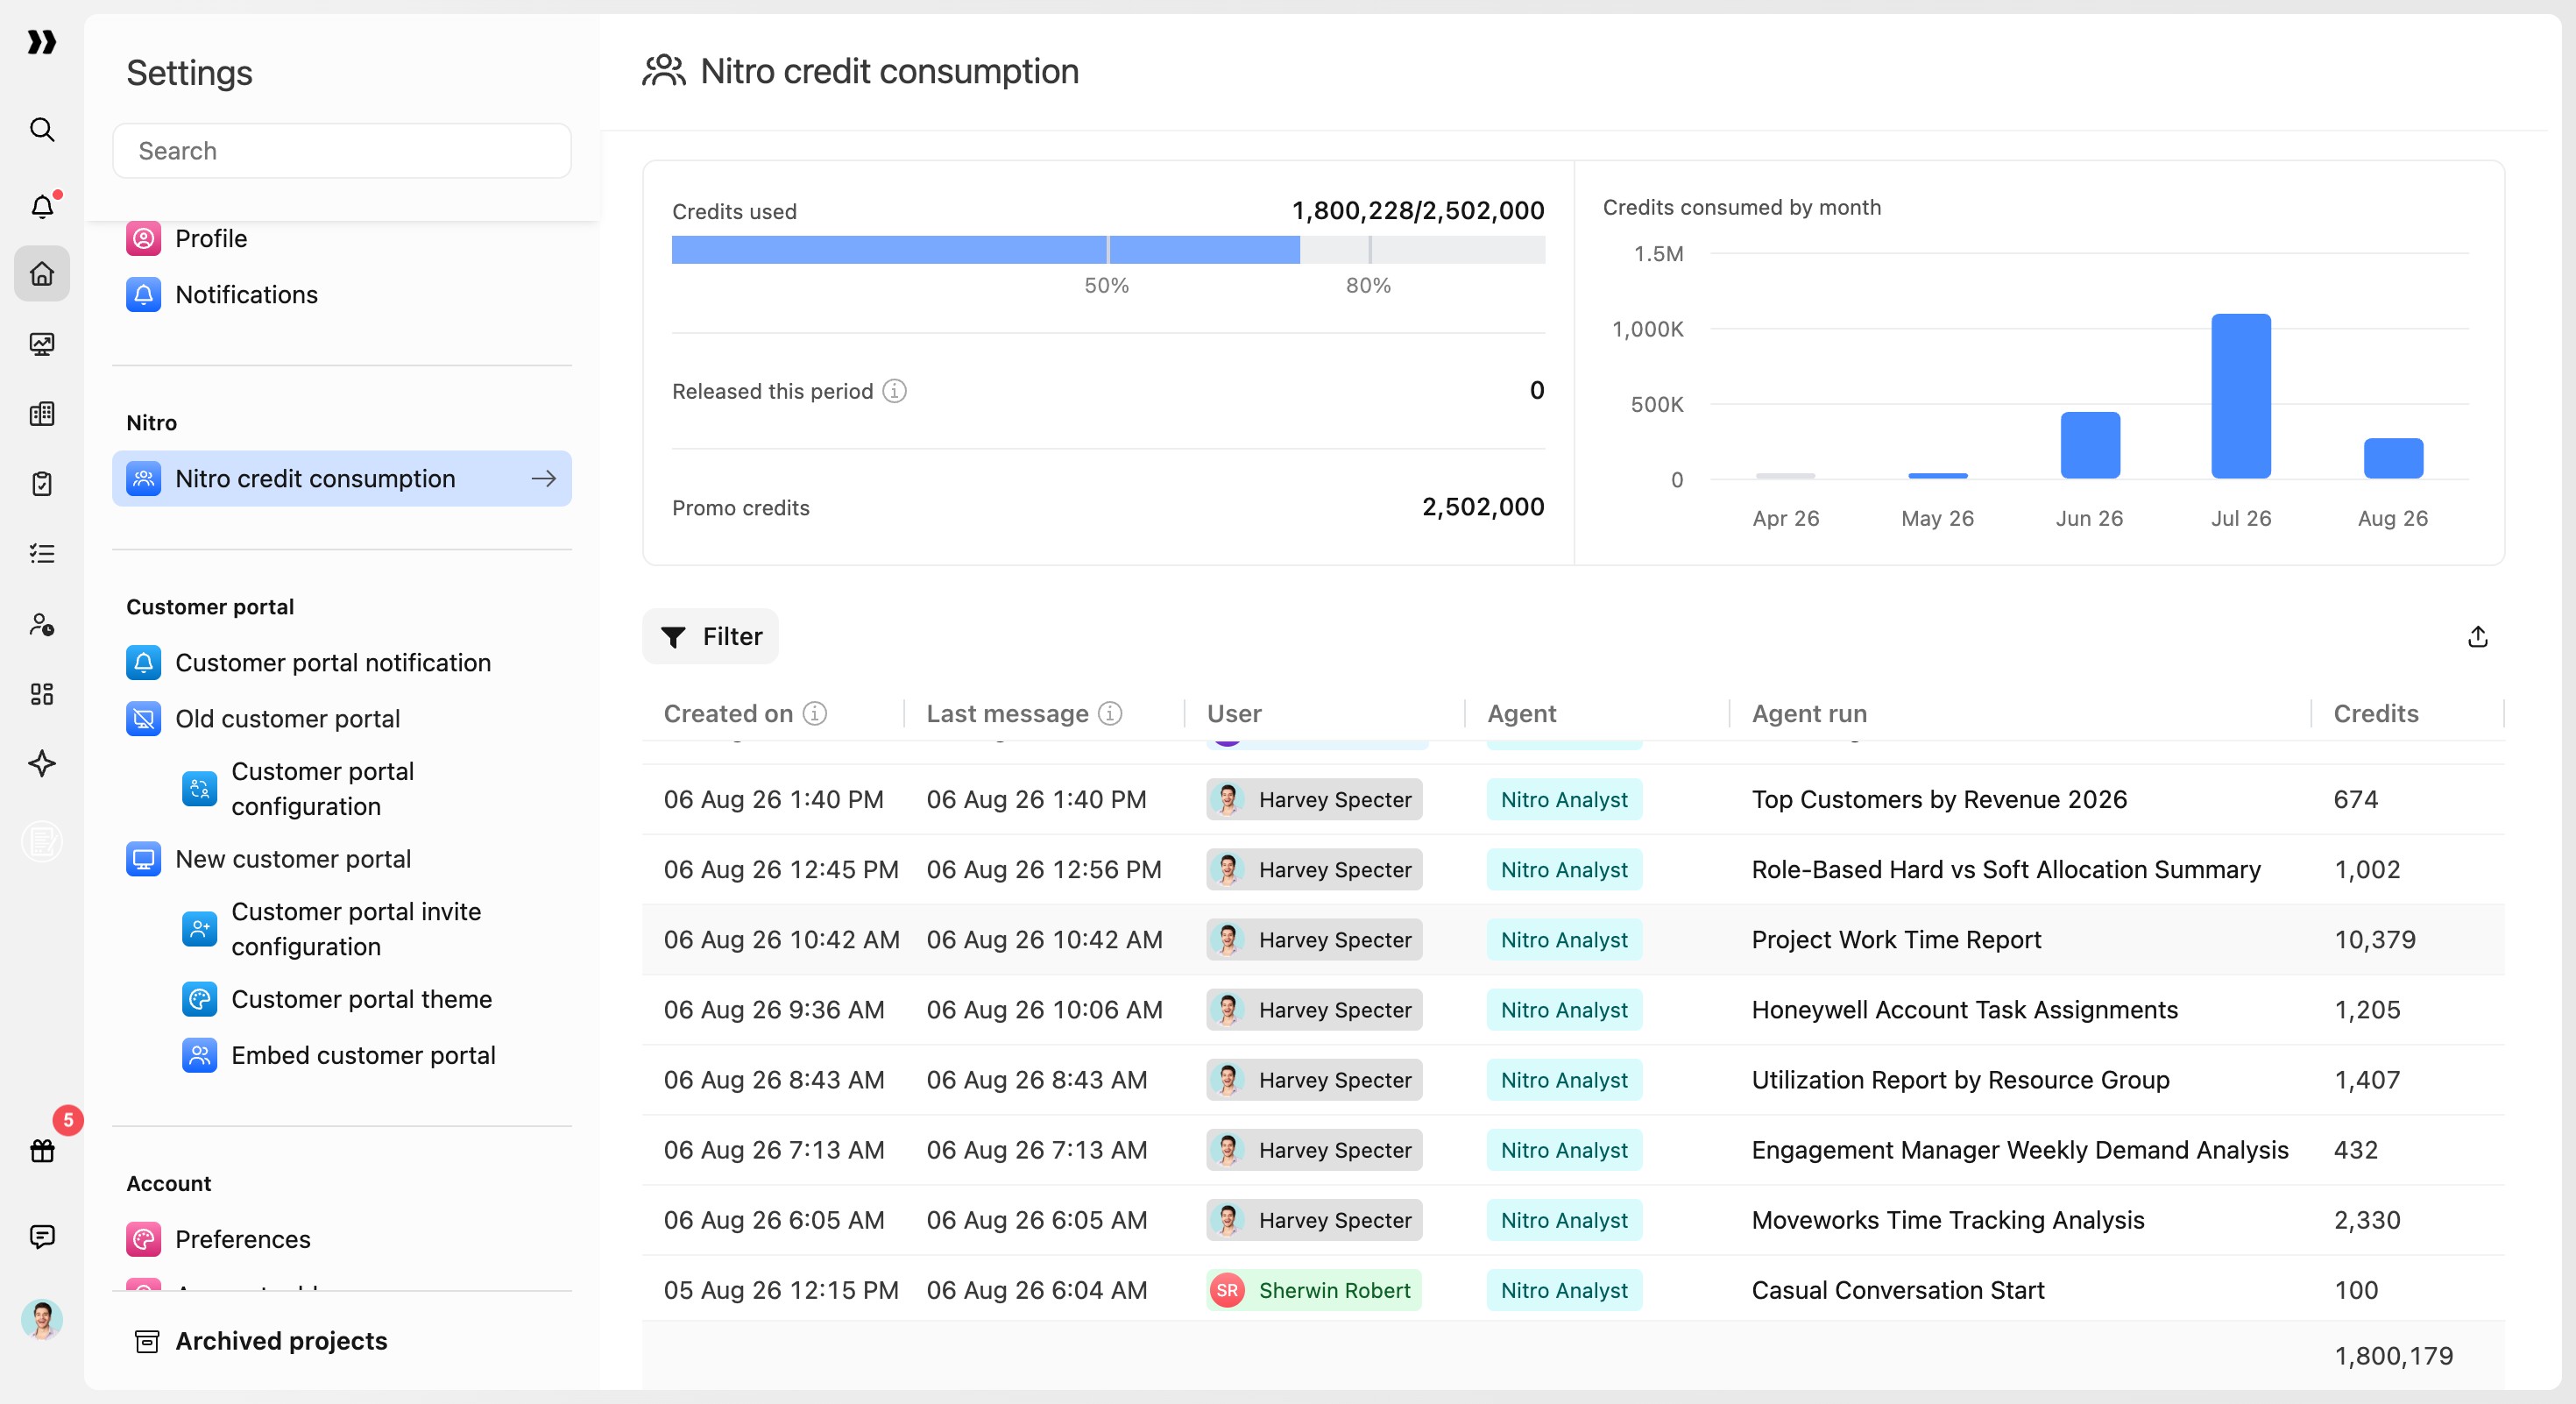Click Harvey Specter chip in Top Customers row
Image resolution: width=2576 pixels, height=1404 pixels.
[x=1314, y=799]
